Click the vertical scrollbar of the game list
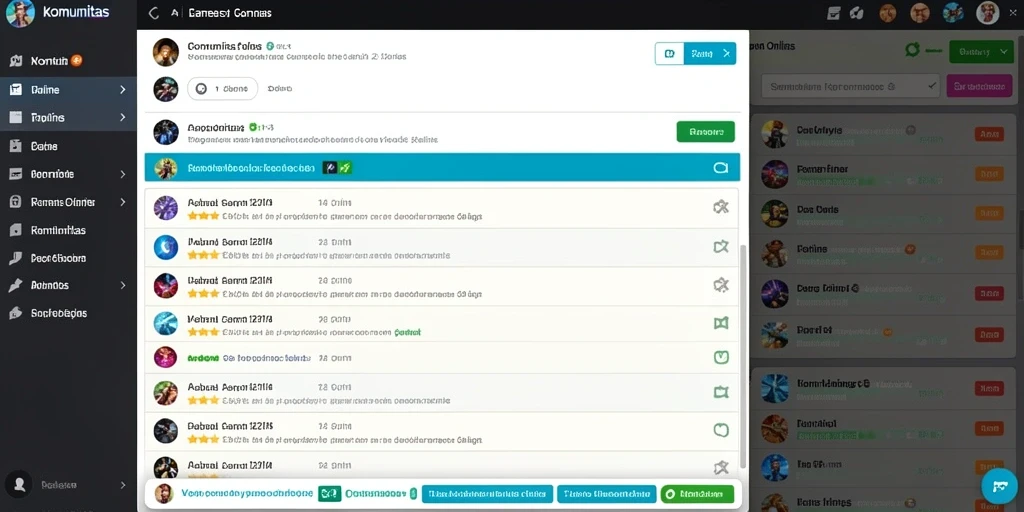1024x512 pixels. (744, 356)
